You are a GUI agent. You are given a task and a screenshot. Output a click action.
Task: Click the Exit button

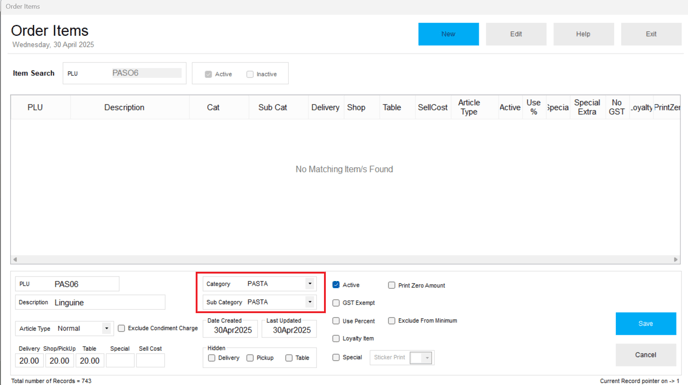(651, 34)
